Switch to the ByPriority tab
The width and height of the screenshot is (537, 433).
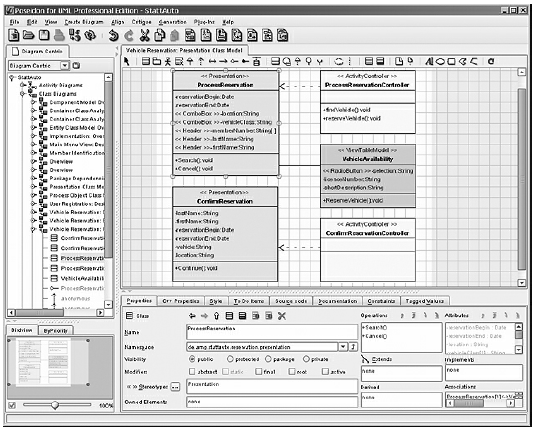click(x=56, y=331)
